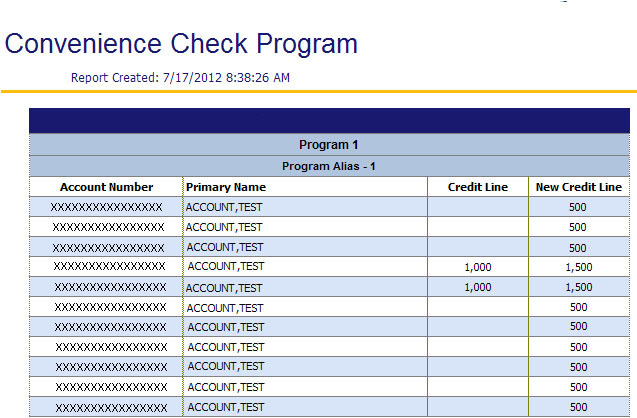Click the Report Created timestamp text

[x=181, y=77]
